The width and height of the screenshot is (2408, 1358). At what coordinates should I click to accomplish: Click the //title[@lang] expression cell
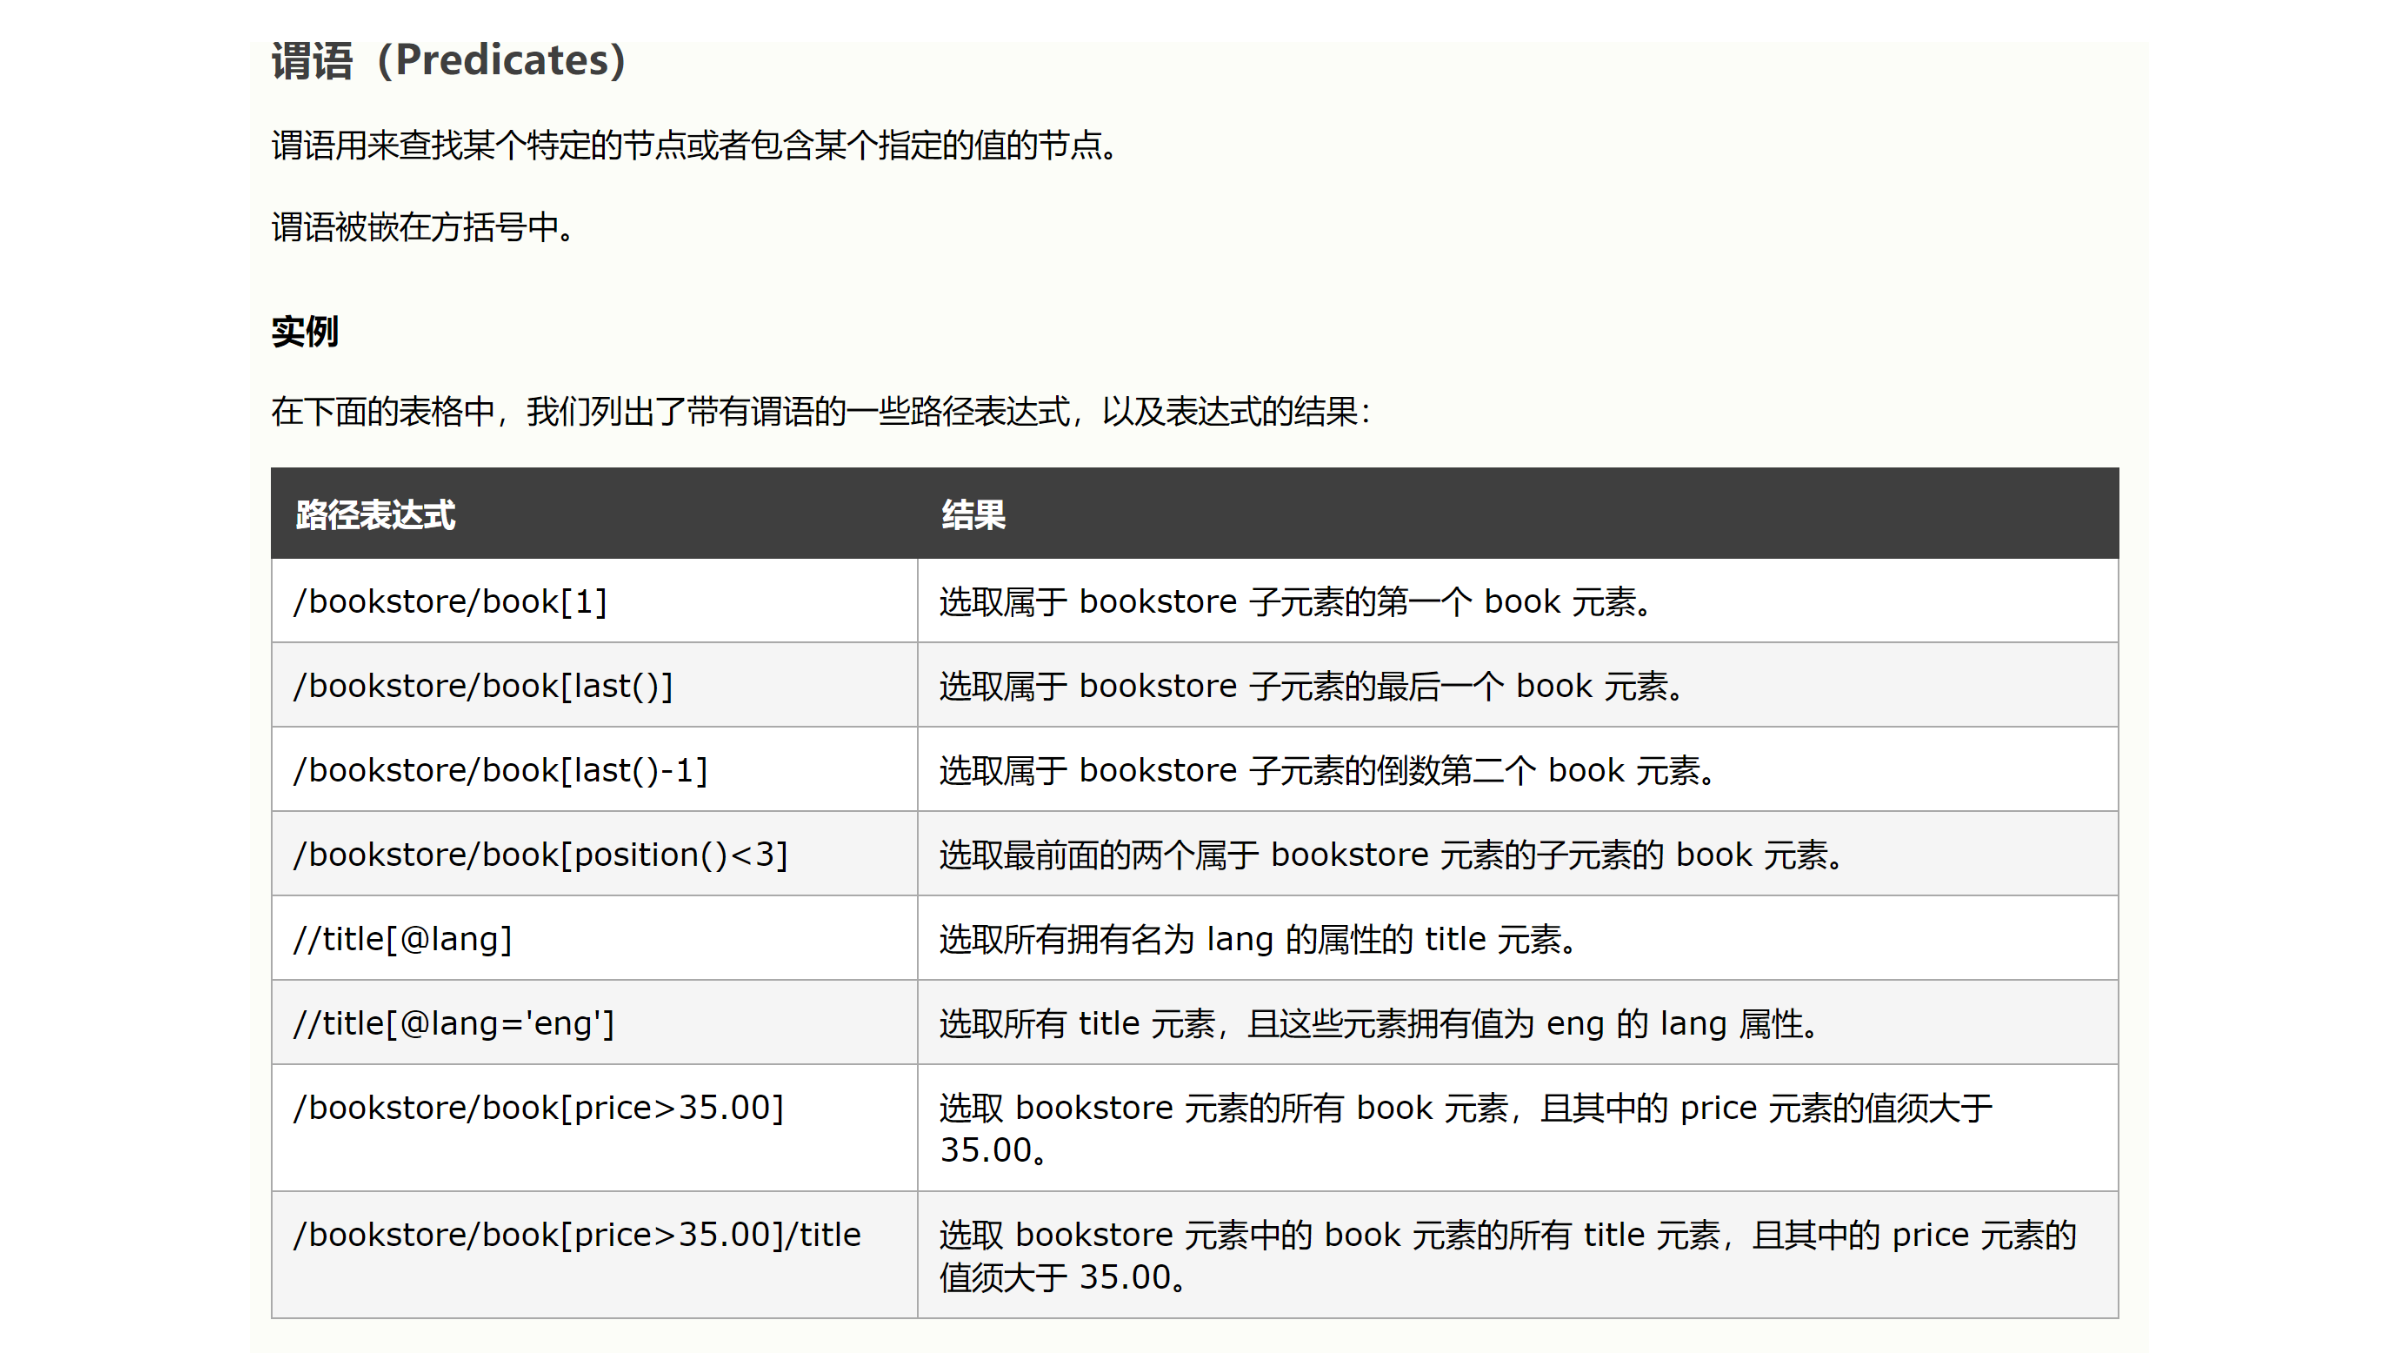[x=402, y=939]
